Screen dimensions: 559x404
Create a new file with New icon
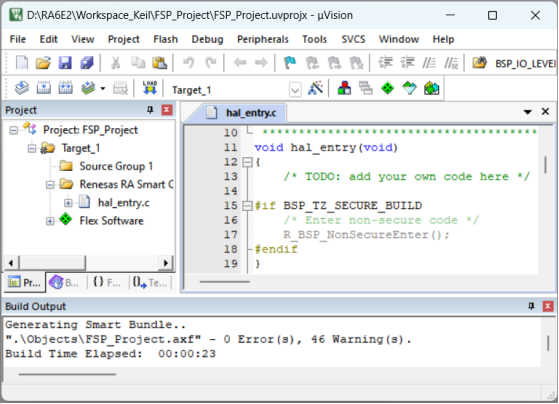22,63
